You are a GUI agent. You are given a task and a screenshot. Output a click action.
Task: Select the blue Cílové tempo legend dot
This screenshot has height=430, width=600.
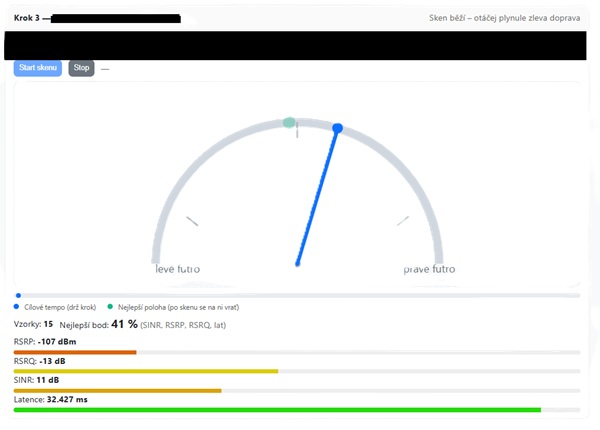(x=18, y=308)
